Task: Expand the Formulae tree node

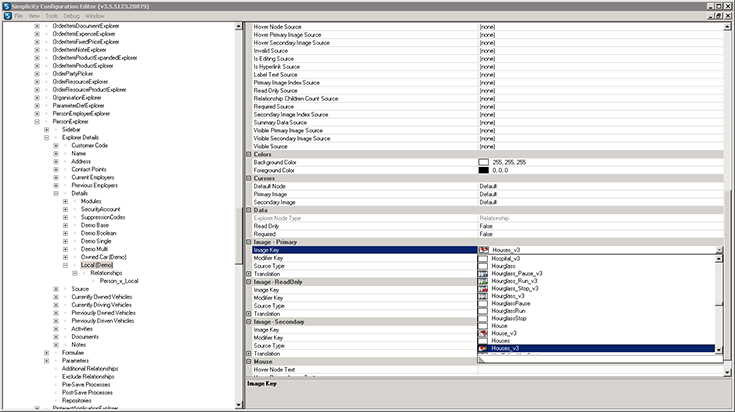Action: tap(46, 352)
